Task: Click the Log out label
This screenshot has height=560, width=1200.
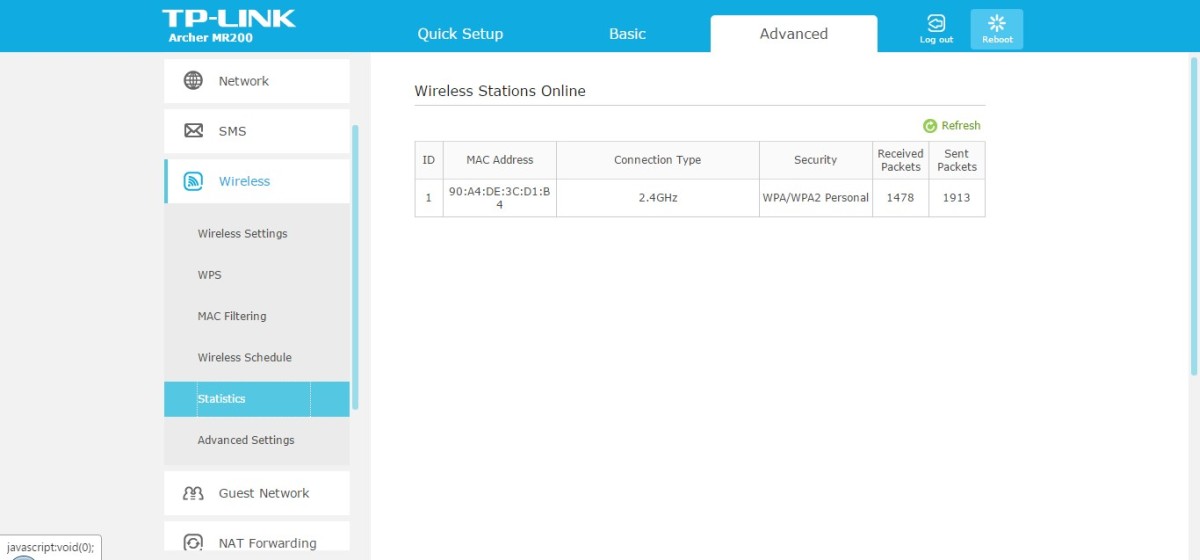Action: [936, 40]
